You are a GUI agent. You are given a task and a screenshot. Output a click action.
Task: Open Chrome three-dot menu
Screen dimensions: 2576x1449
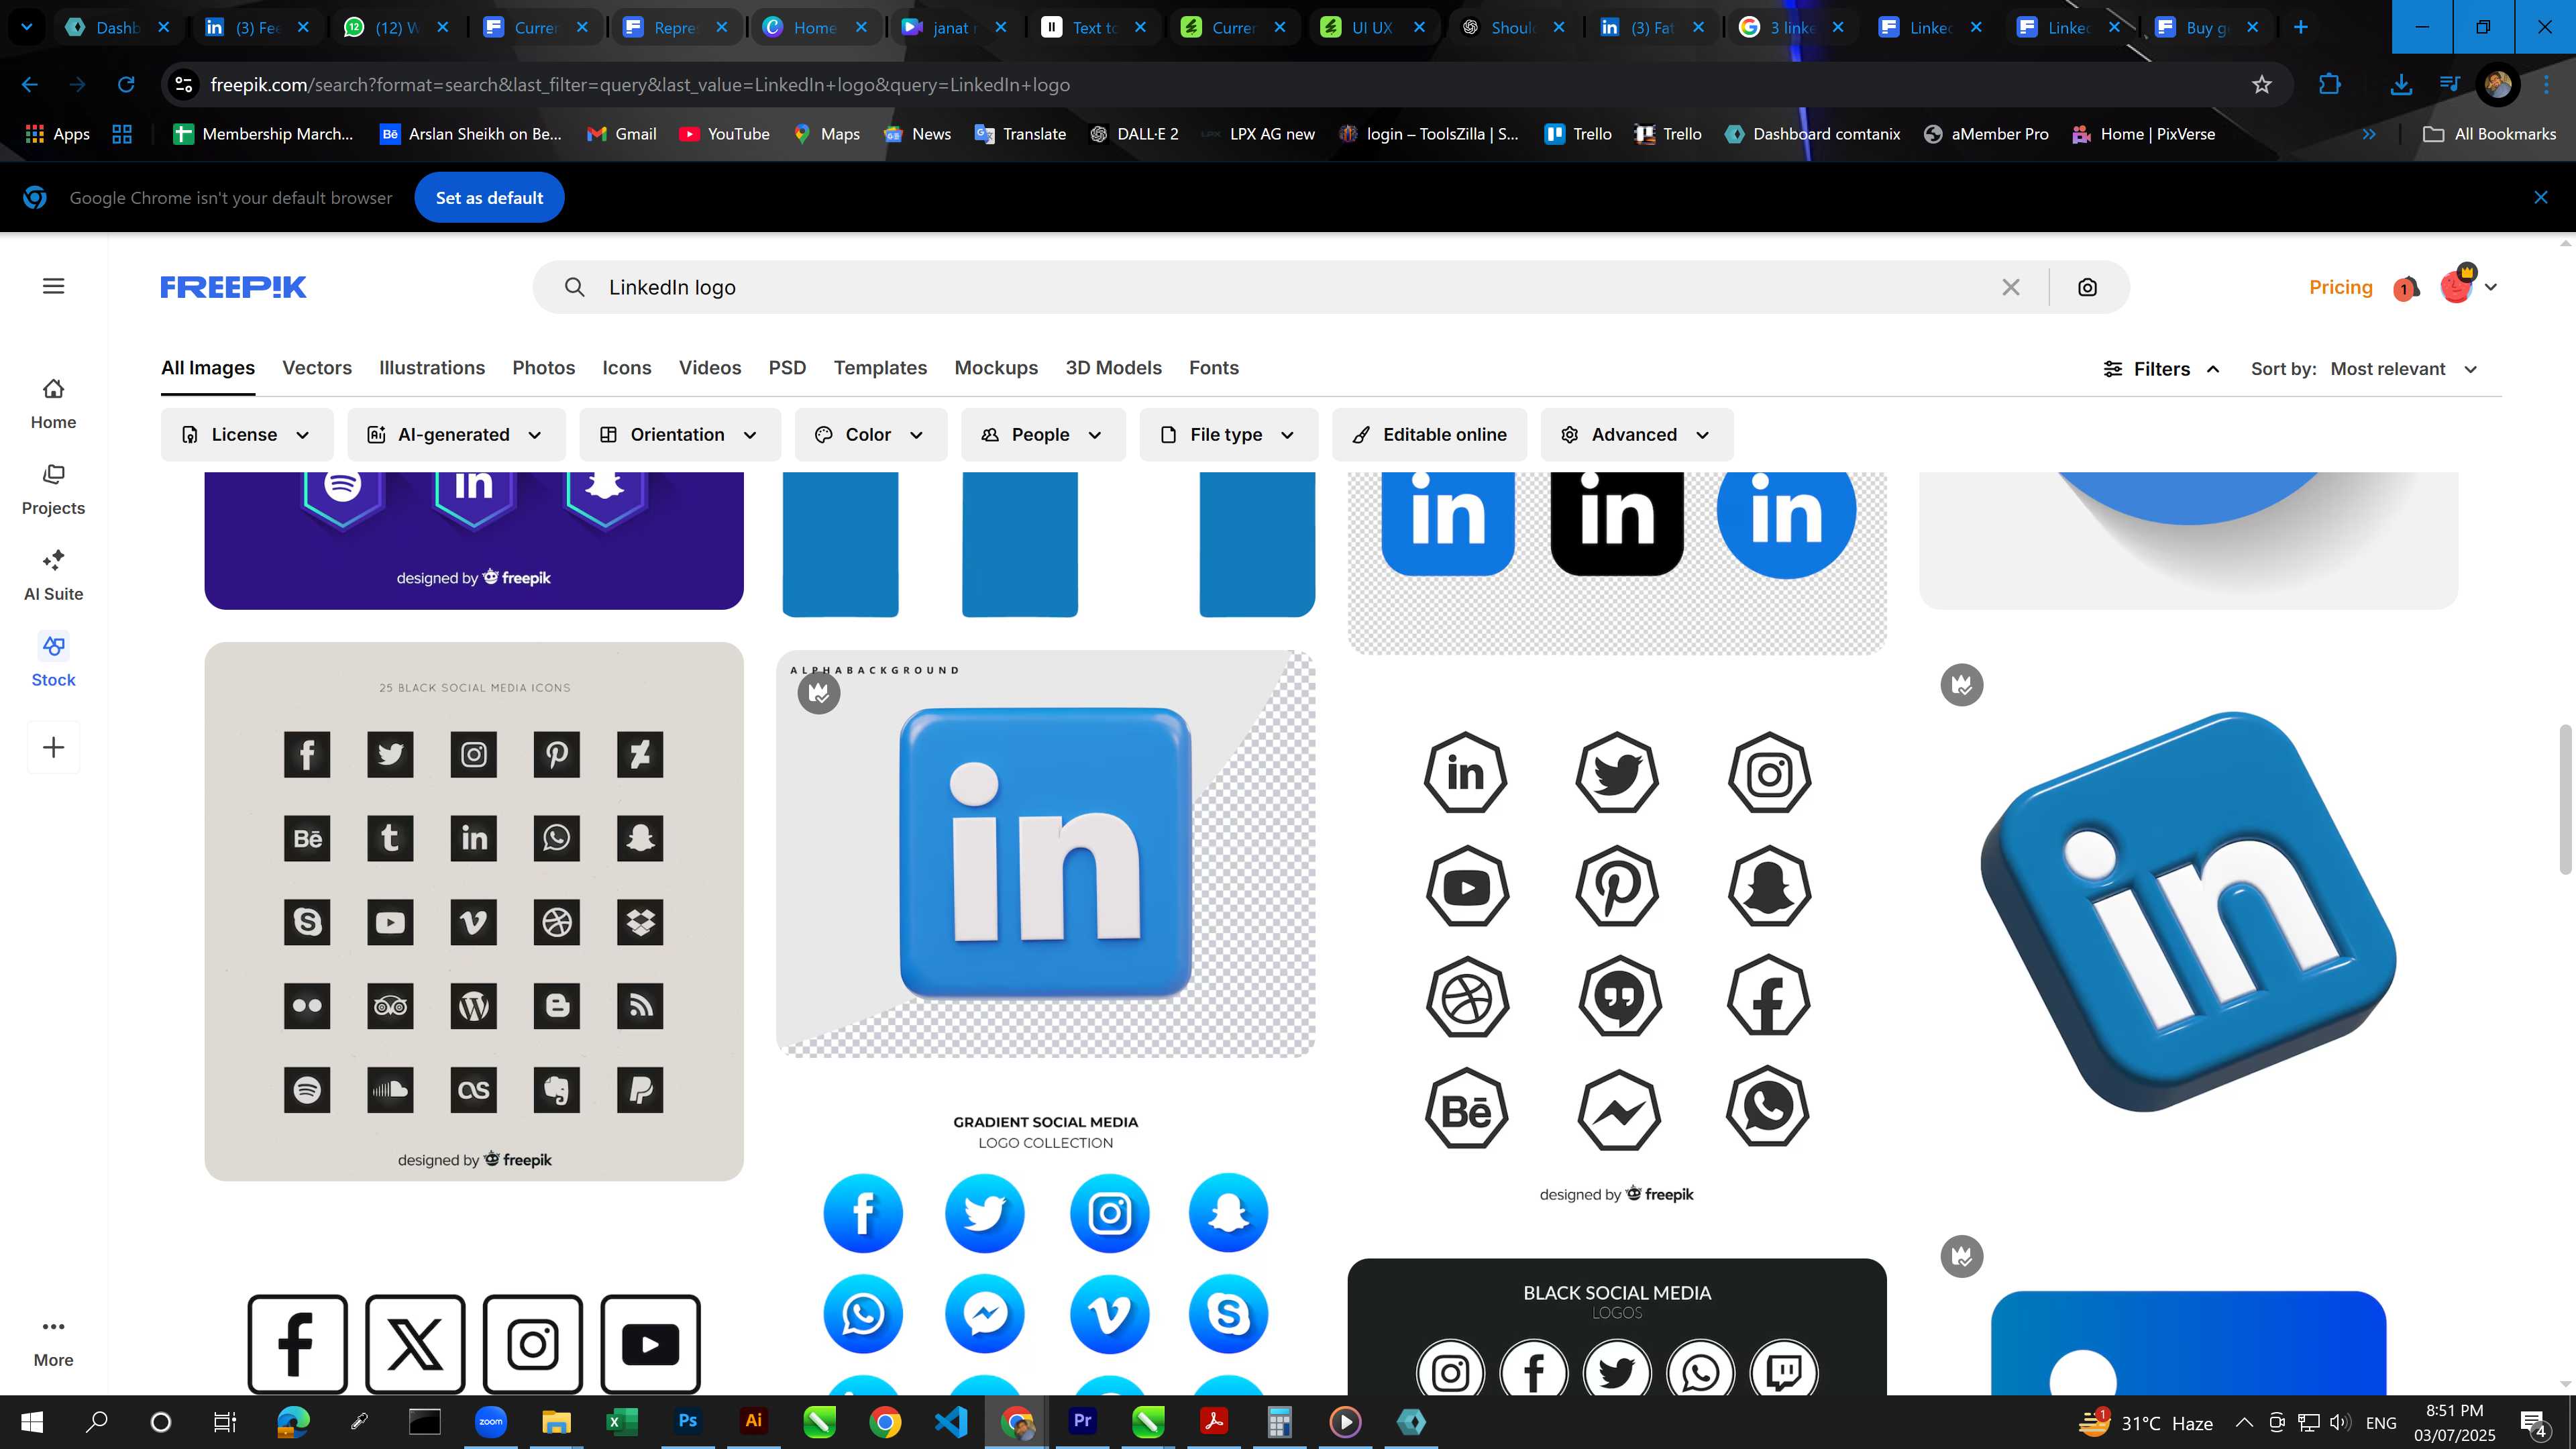coord(2546,85)
